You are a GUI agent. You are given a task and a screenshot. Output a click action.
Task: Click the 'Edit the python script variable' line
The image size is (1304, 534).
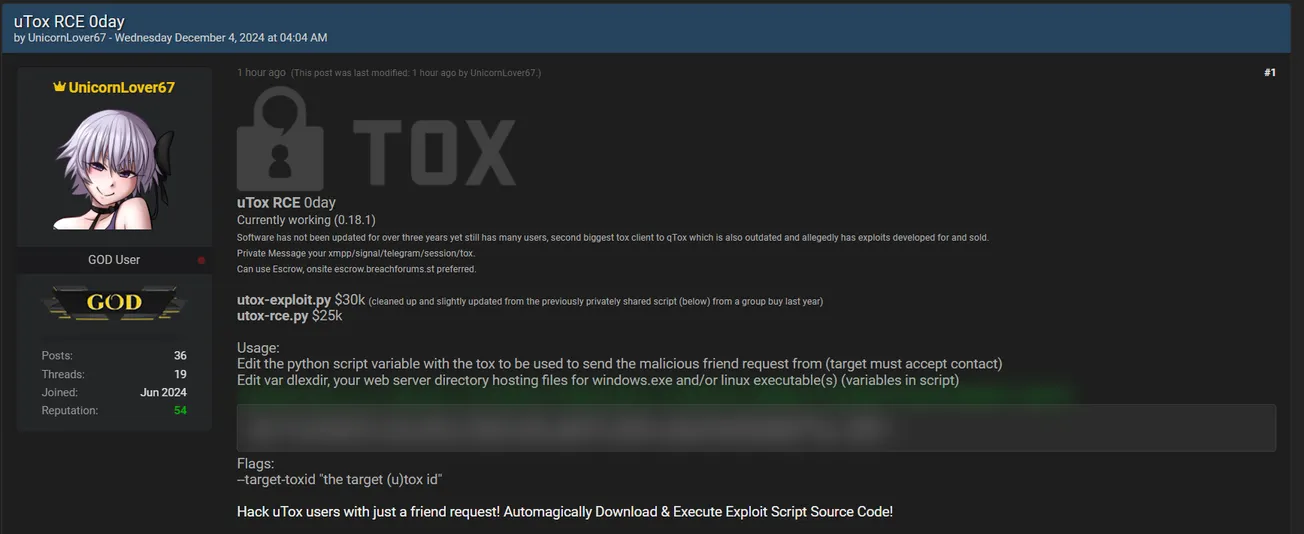click(619, 364)
